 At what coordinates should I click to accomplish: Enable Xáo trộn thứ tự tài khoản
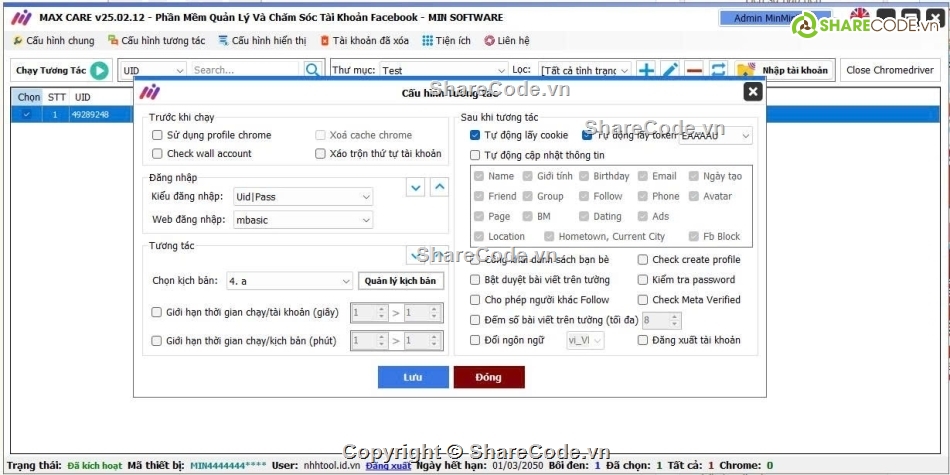pyautogui.click(x=321, y=154)
